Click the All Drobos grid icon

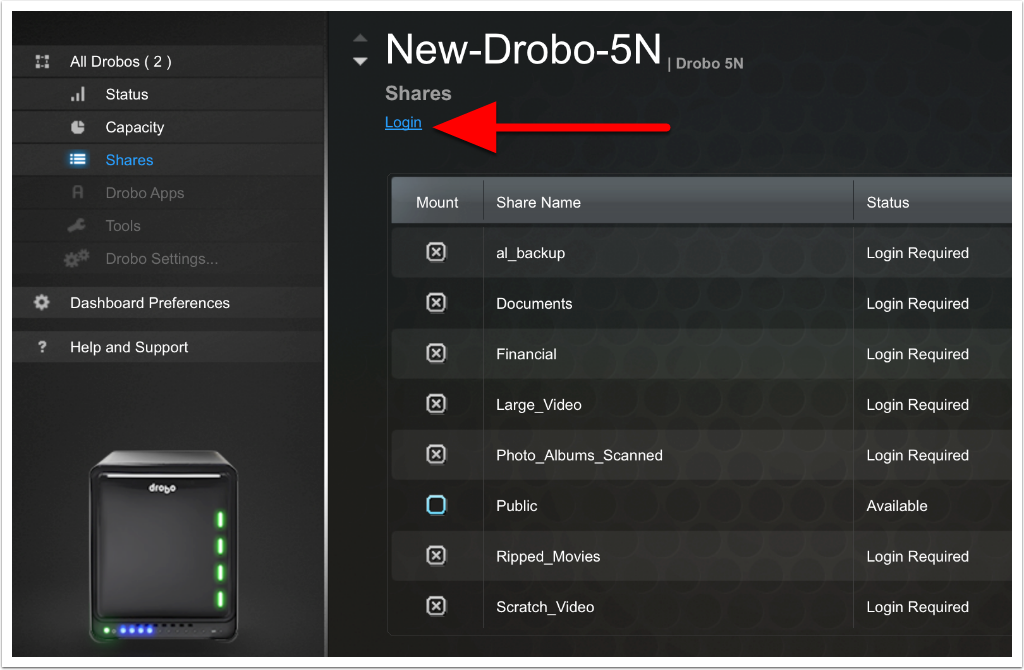(42, 62)
